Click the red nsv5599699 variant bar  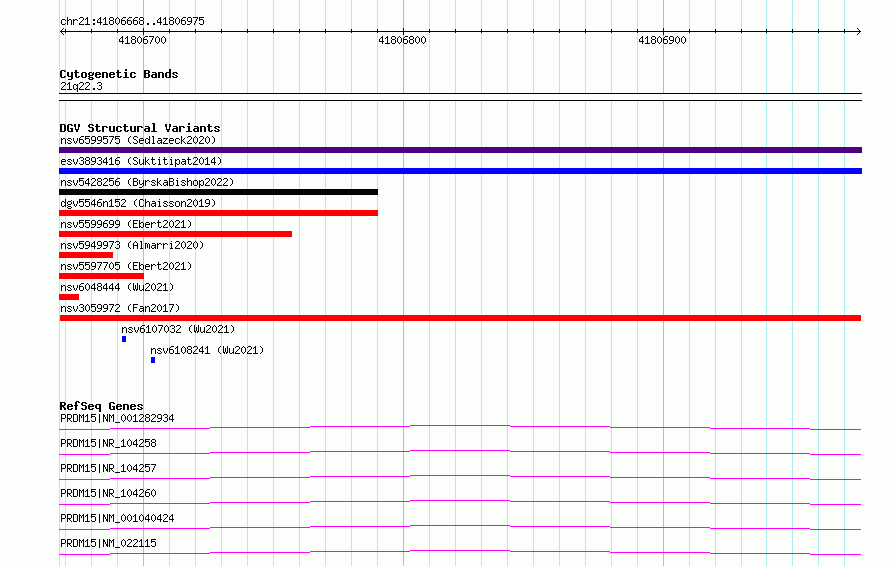coord(175,234)
